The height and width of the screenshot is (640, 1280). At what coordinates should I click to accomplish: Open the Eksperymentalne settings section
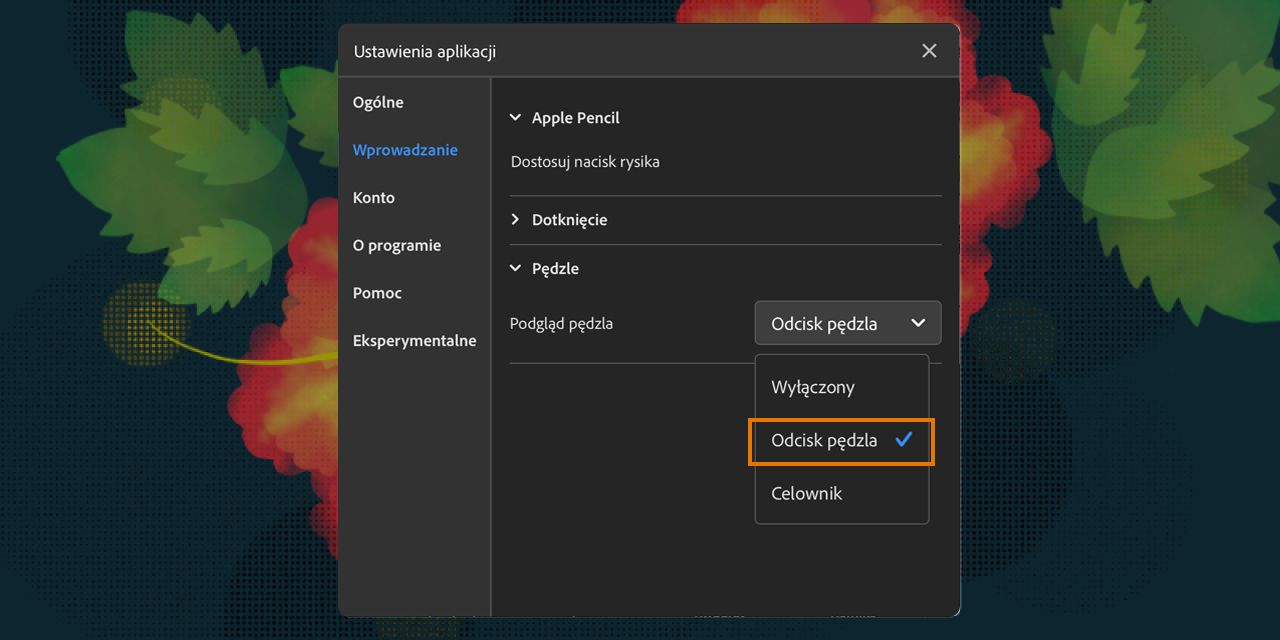pyautogui.click(x=414, y=340)
